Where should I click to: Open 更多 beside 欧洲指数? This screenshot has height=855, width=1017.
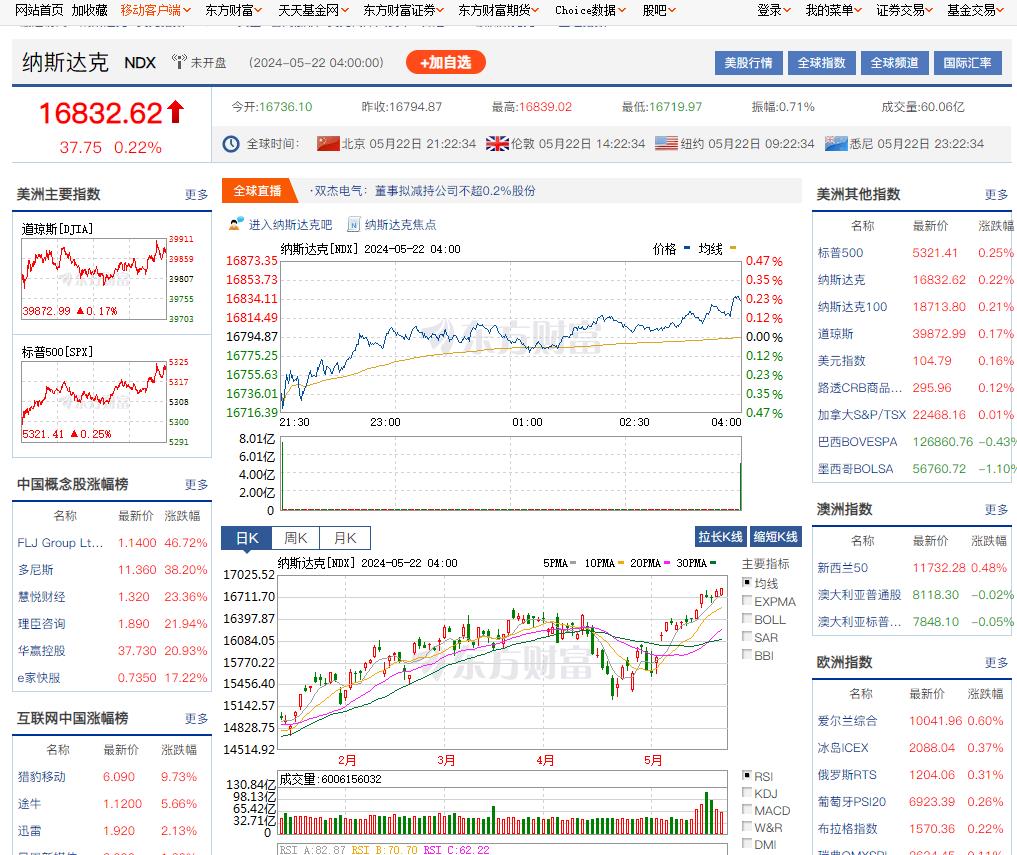(996, 662)
